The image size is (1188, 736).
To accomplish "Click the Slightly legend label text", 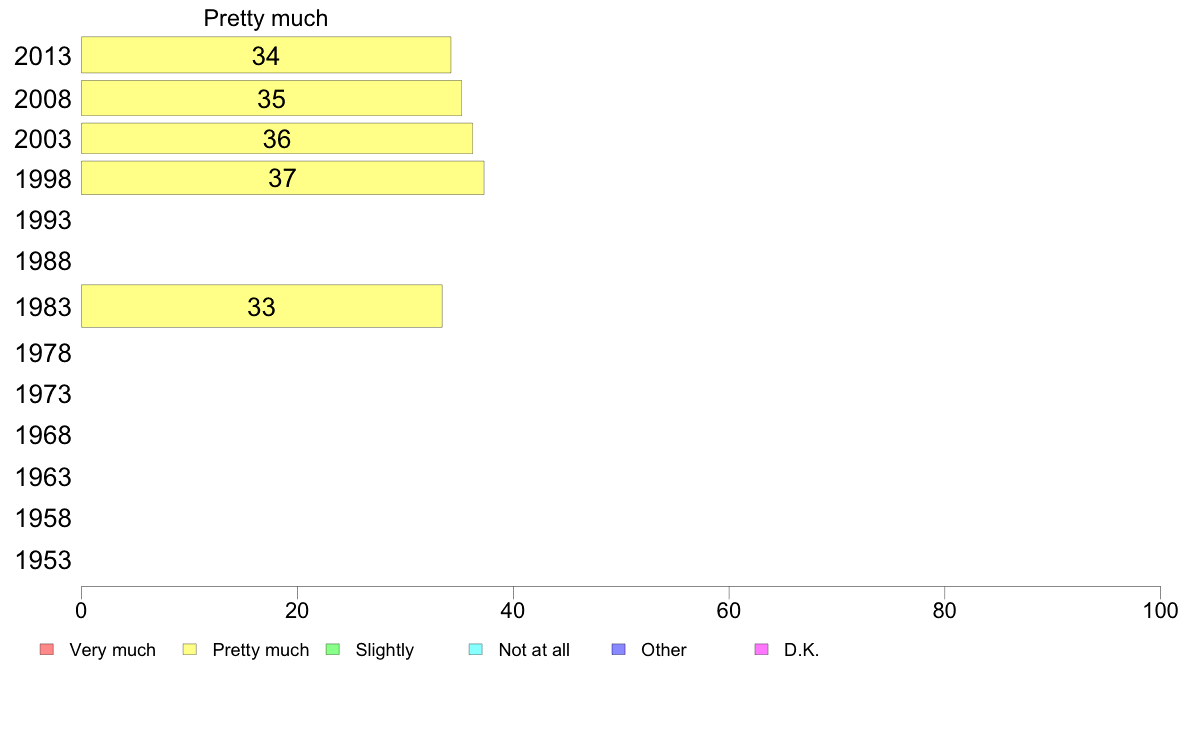I will point(385,650).
